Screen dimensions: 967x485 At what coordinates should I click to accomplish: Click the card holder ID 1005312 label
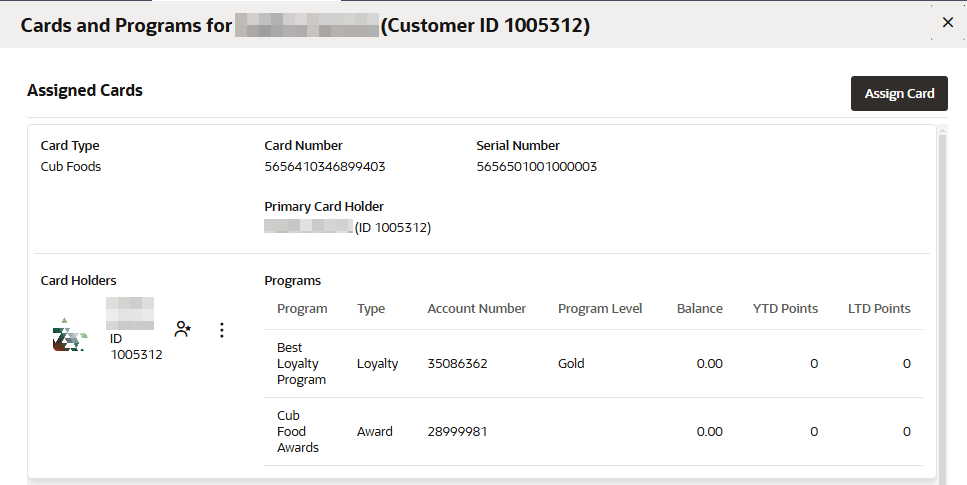pyautogui.click(x=136, y=347)
